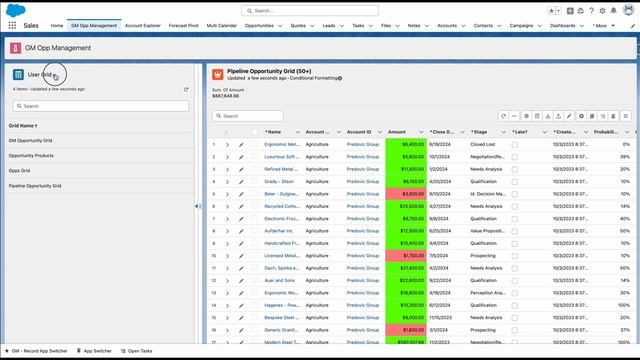Click the pencil edit icon in grid toolbar

(x=569, y=116)
